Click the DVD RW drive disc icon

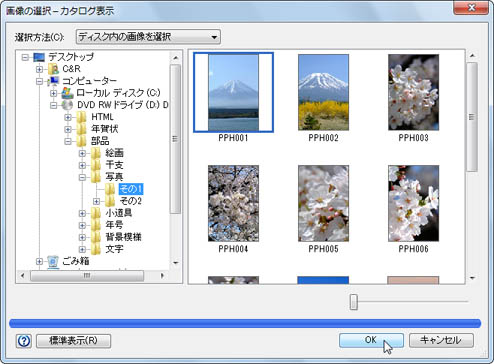click(x=67, y=105)
